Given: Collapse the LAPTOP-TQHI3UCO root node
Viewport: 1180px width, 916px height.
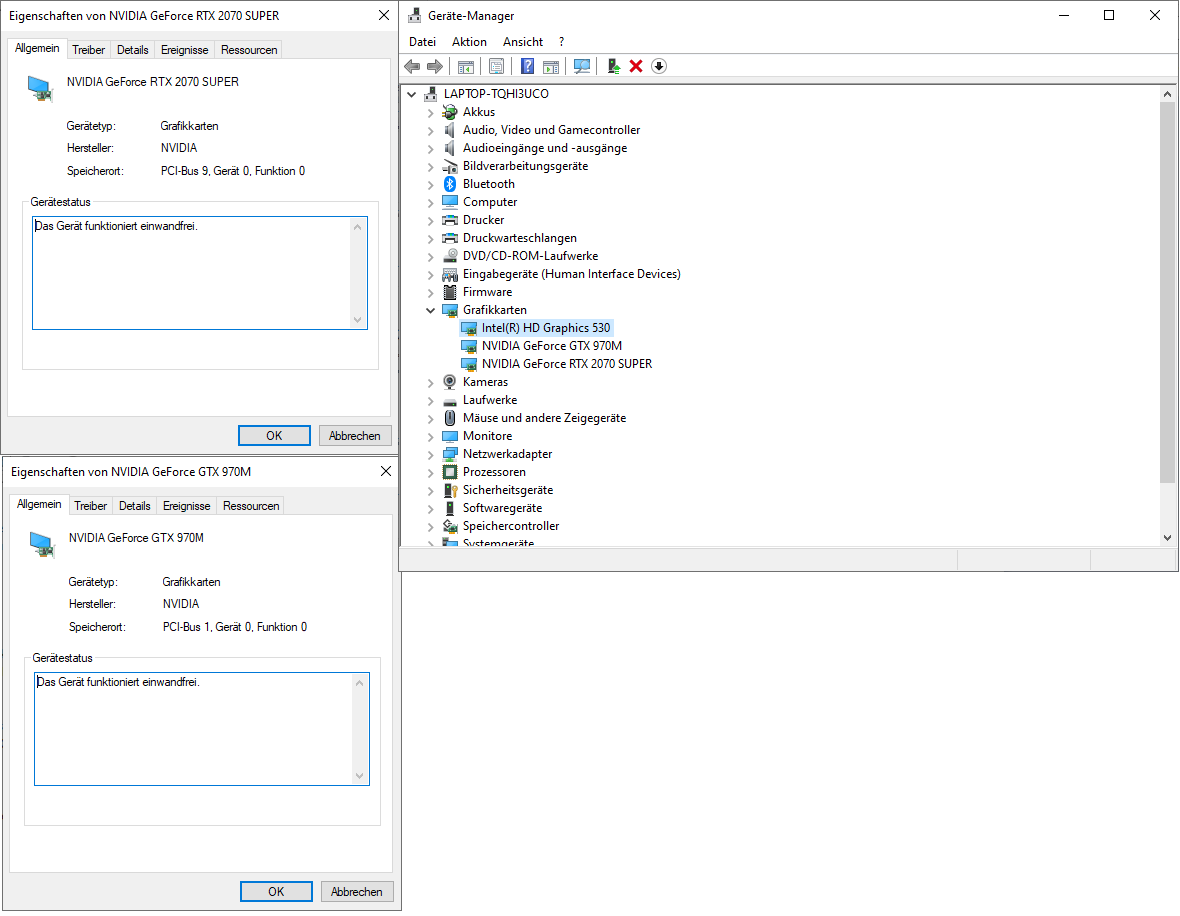Looking at the screenshot, I should (412, 95).
